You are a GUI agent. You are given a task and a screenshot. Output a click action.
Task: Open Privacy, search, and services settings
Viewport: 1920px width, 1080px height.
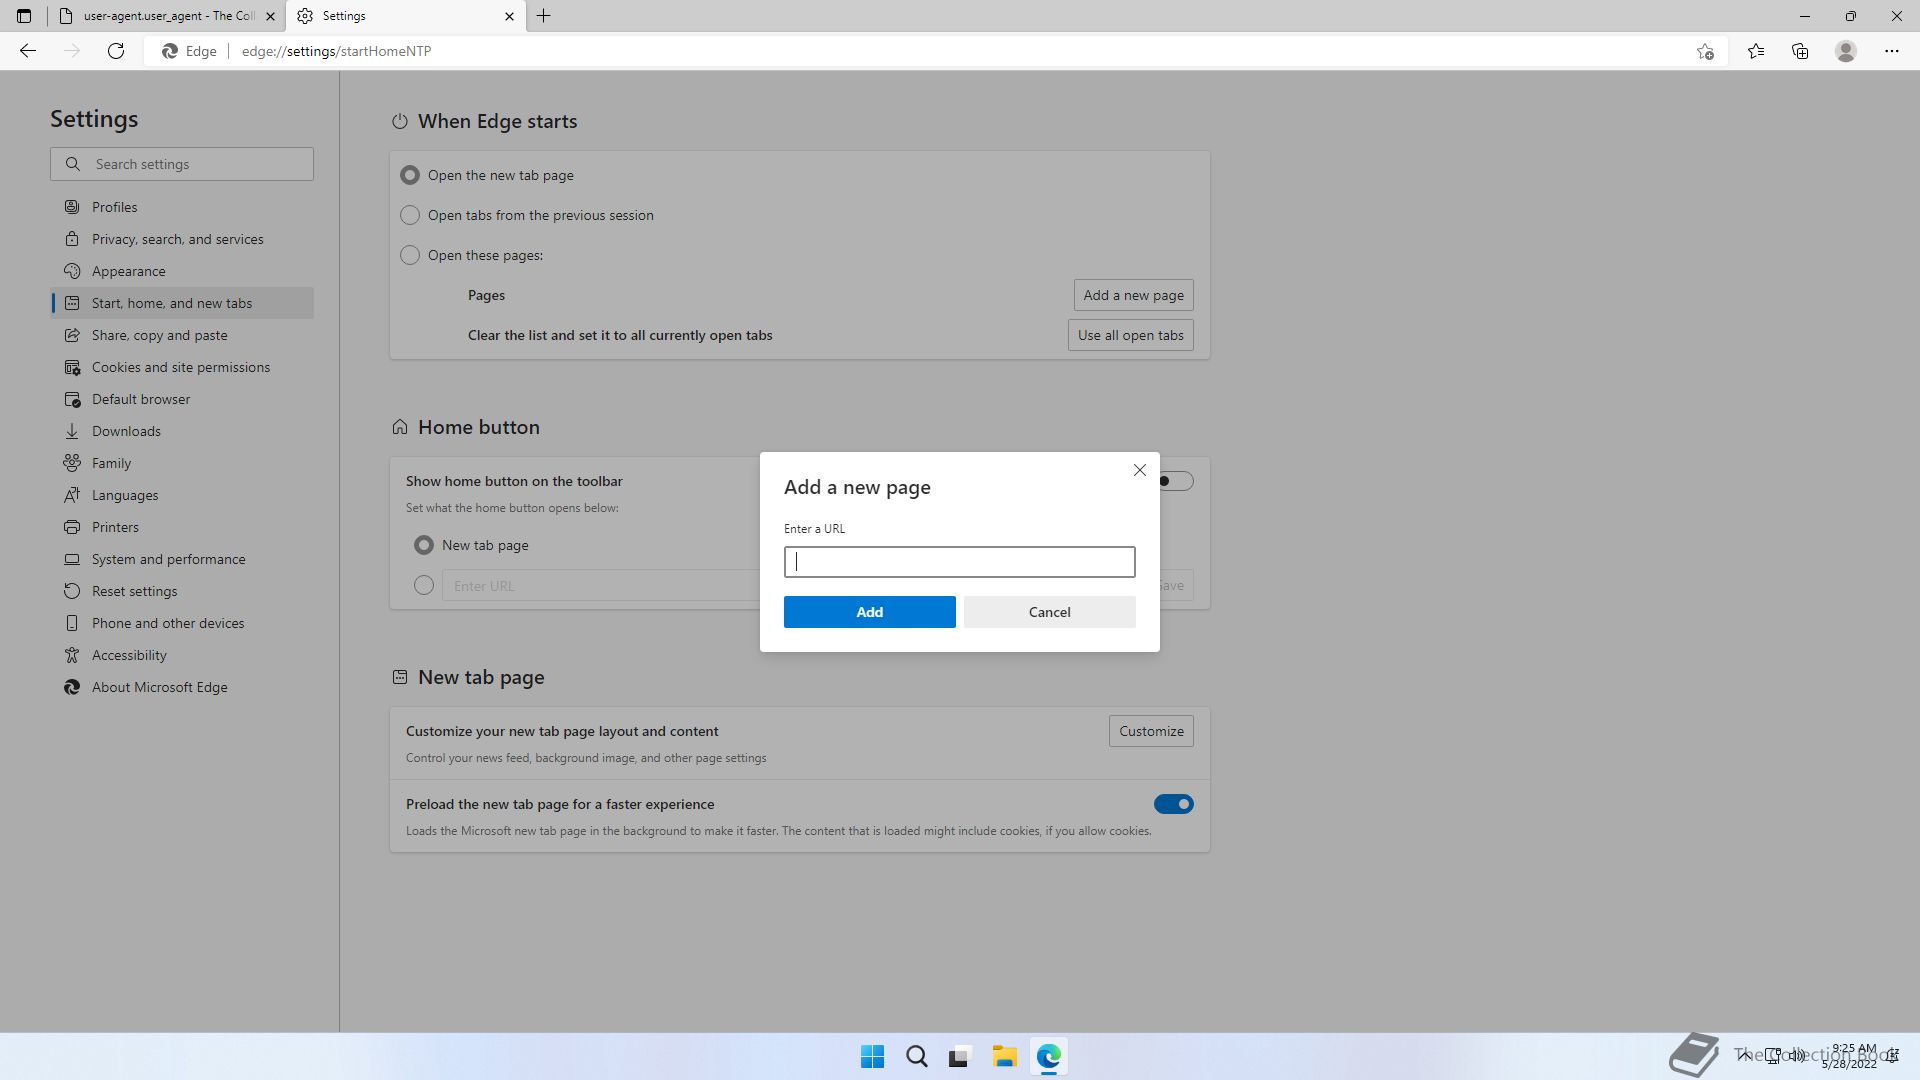(177, 239)
